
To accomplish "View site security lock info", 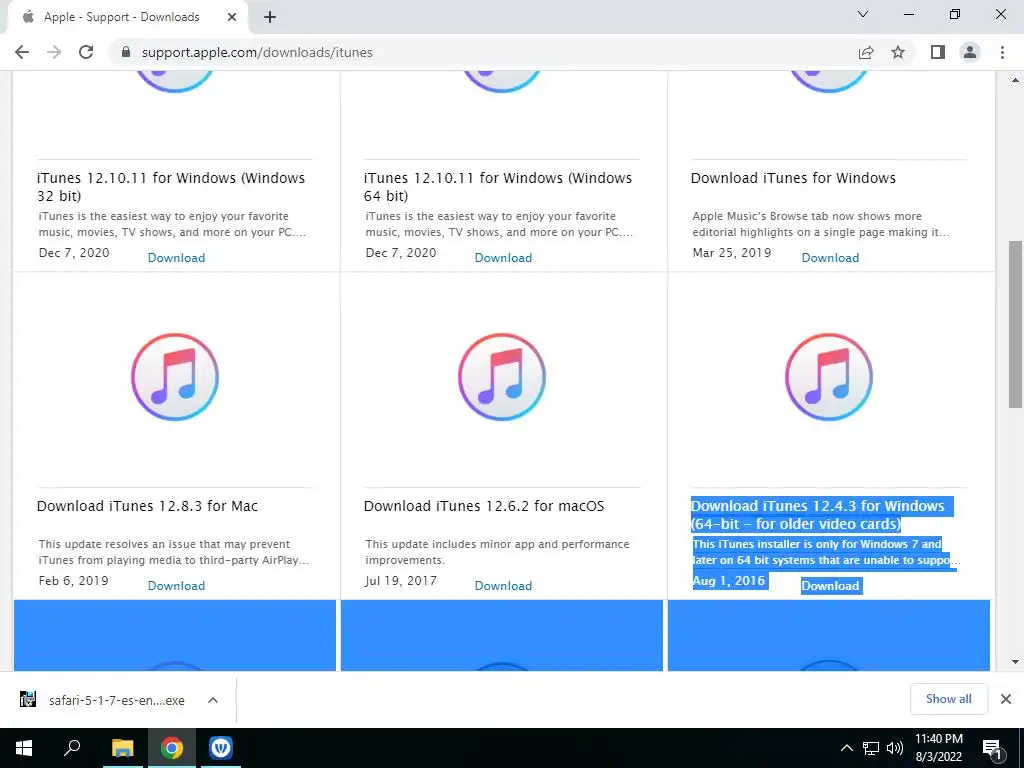I will [126, 52].
